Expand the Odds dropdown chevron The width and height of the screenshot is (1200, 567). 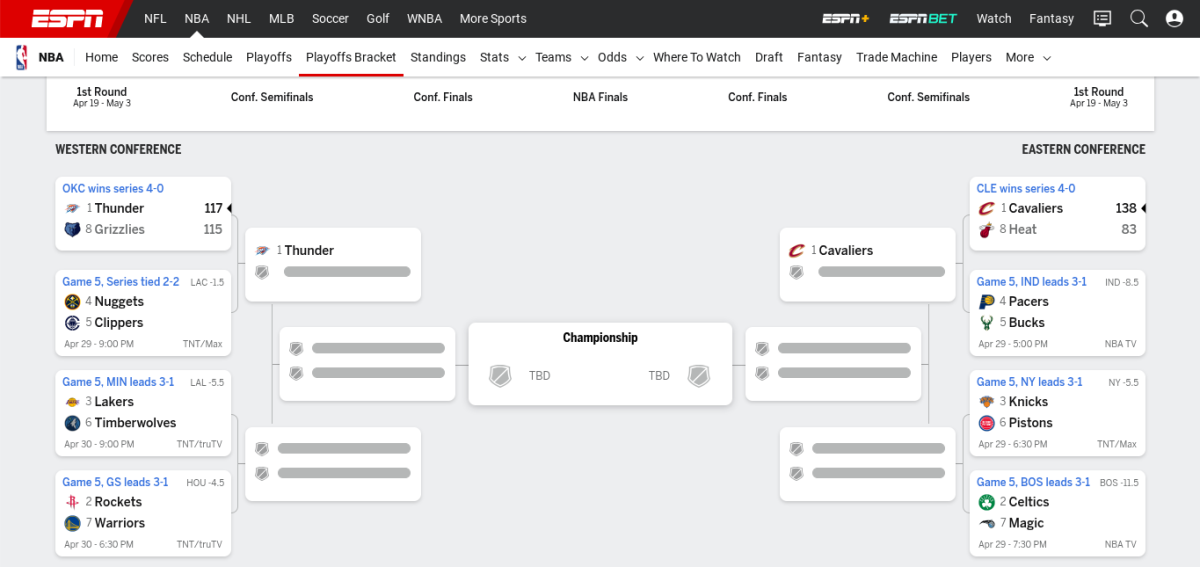click(x=639, y=58)
